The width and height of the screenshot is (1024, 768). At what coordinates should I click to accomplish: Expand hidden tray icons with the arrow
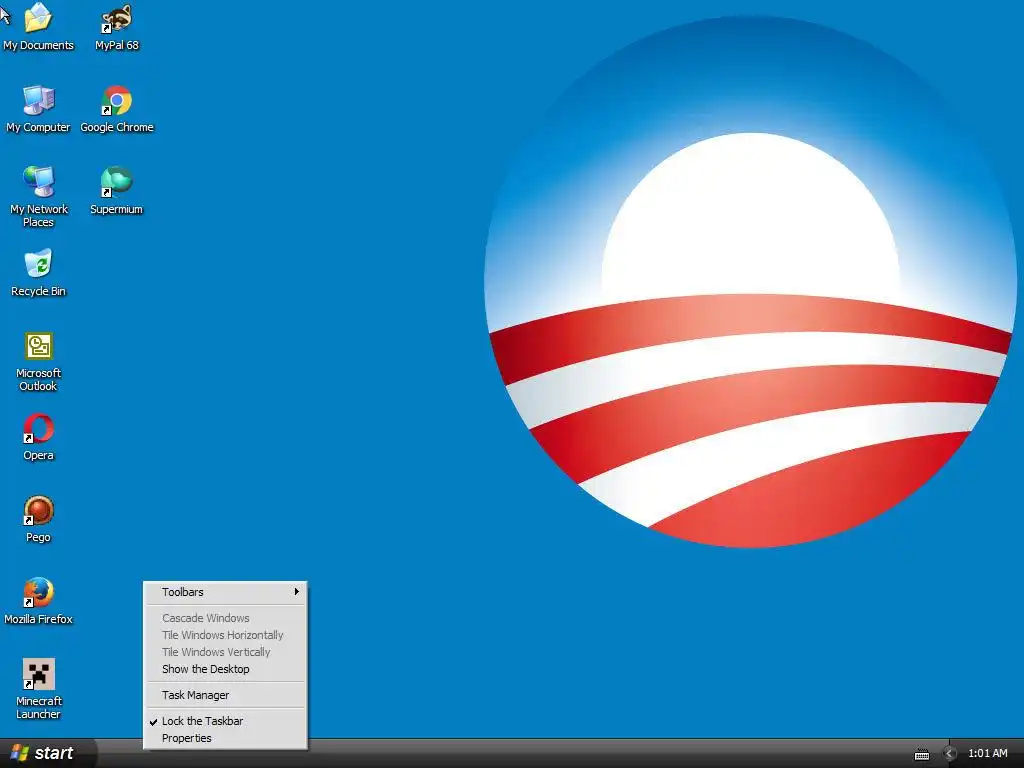point(950,754)
